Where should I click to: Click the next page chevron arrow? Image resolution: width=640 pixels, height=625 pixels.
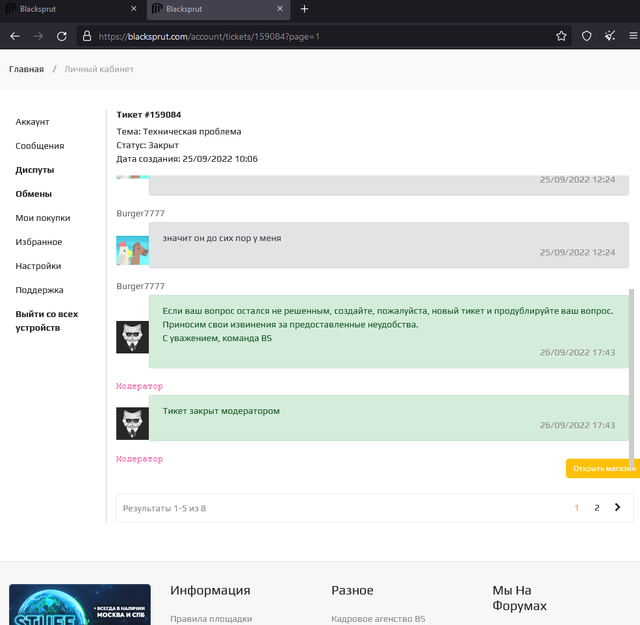point(618,507)
